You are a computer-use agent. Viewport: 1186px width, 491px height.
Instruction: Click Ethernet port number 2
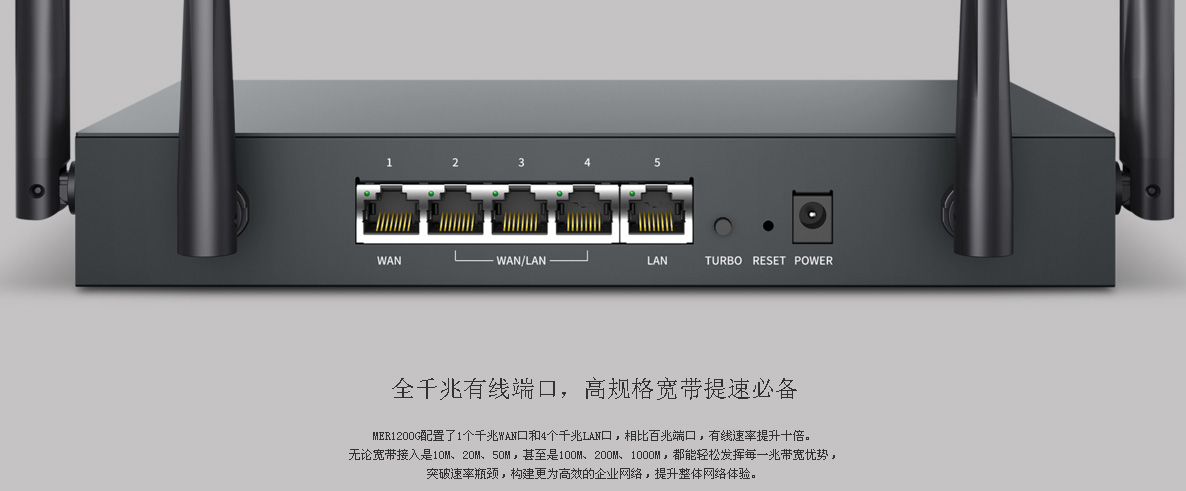[455, 211]
